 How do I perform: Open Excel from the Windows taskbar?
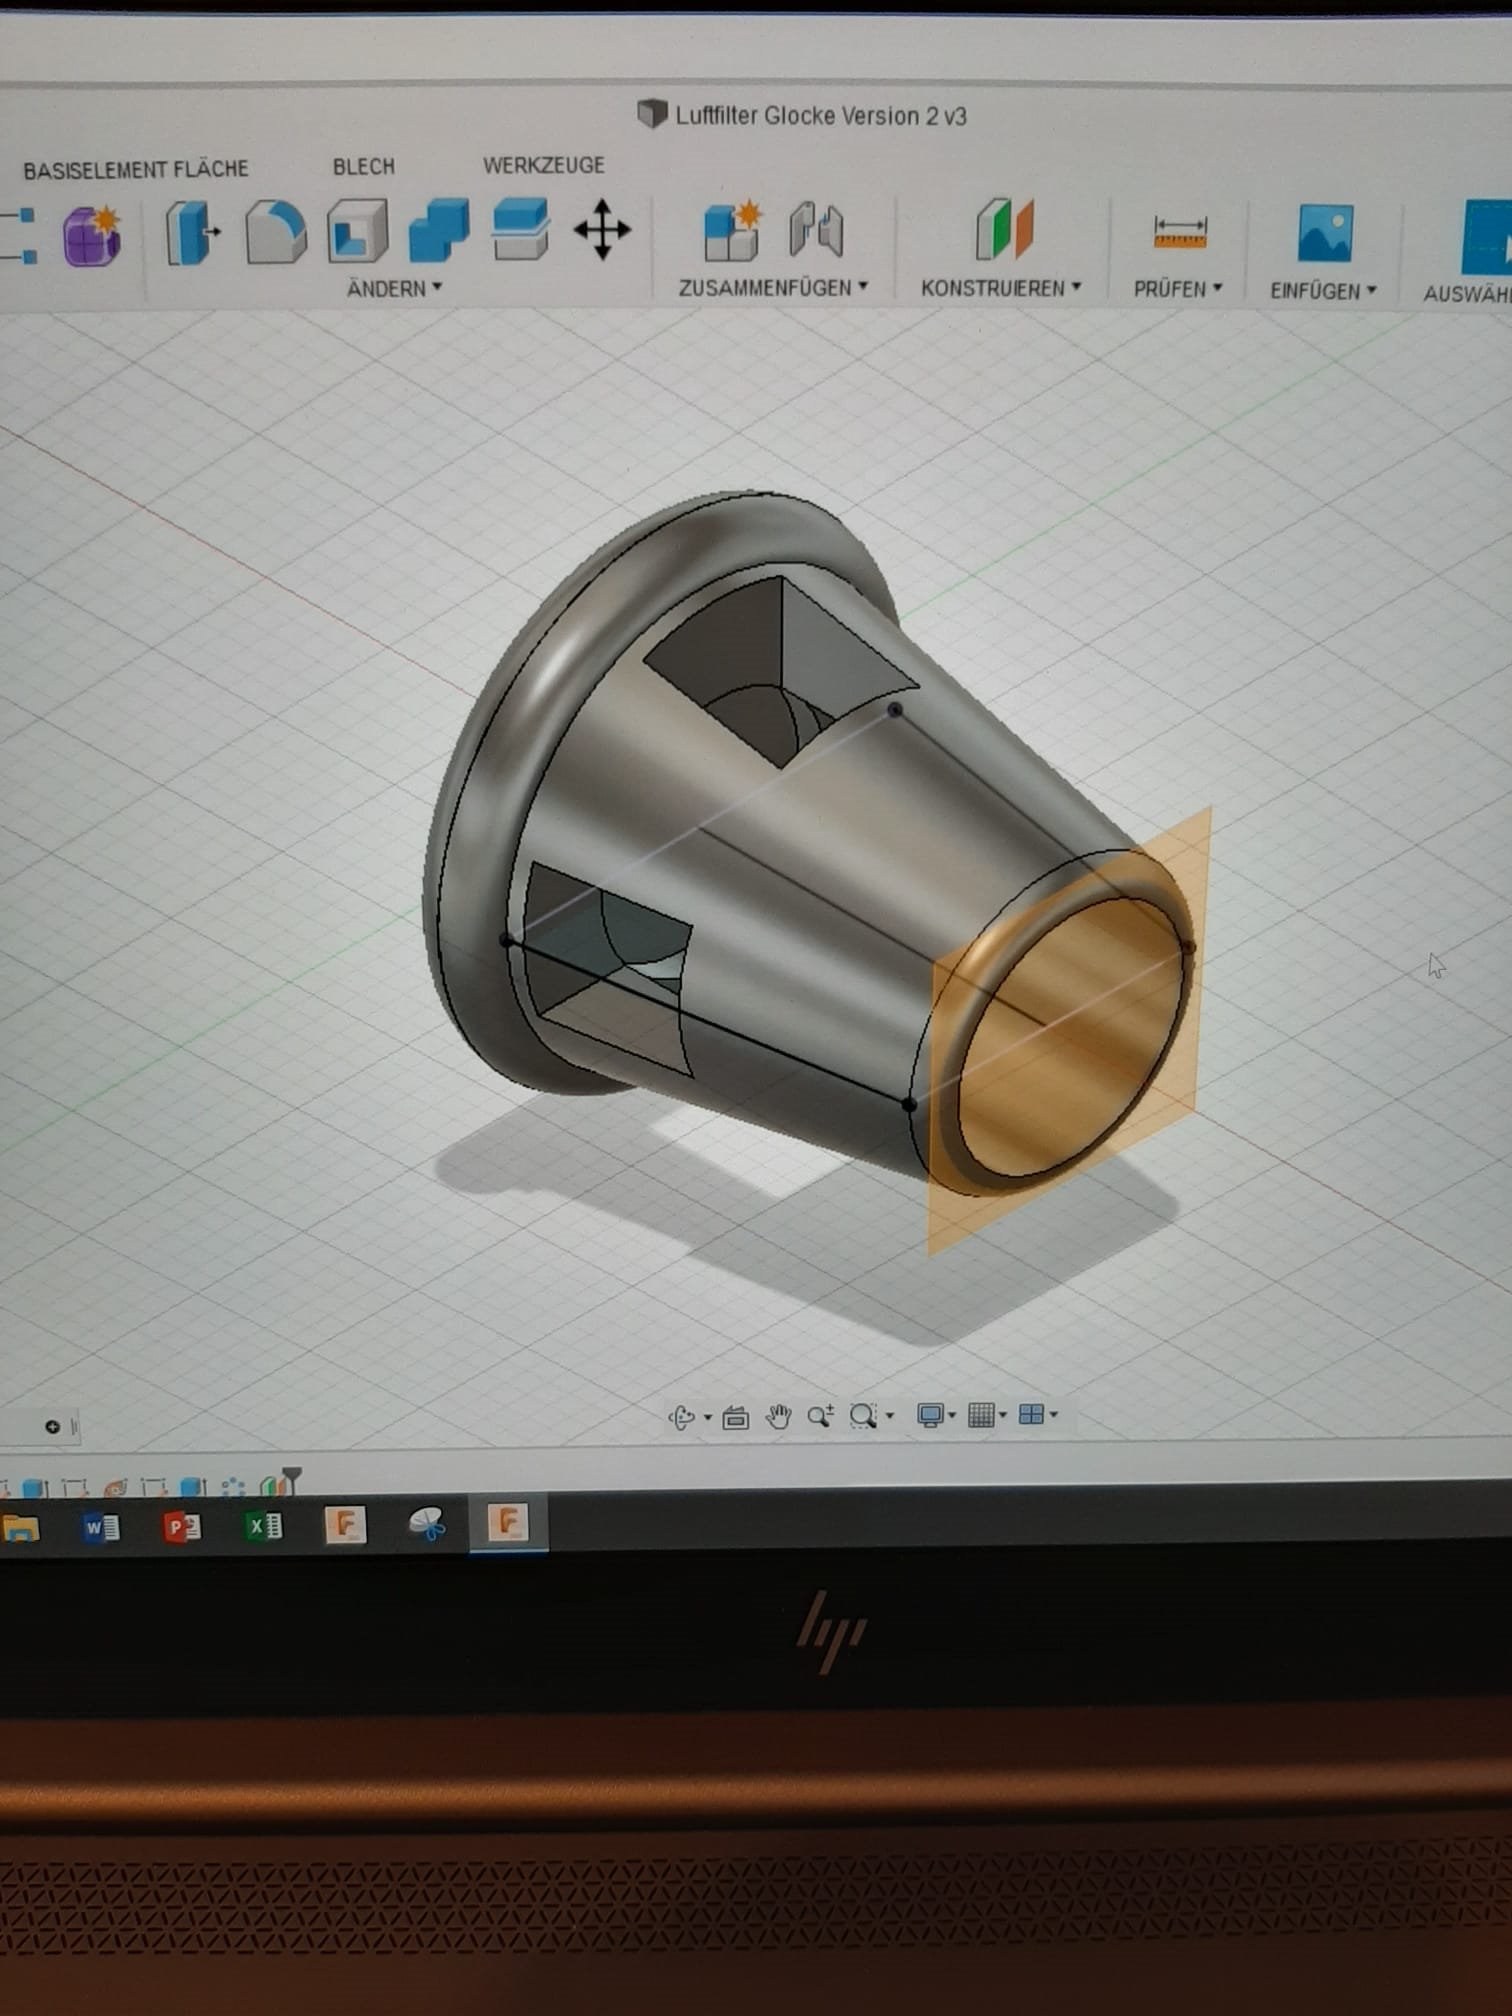pos(264,1527)
